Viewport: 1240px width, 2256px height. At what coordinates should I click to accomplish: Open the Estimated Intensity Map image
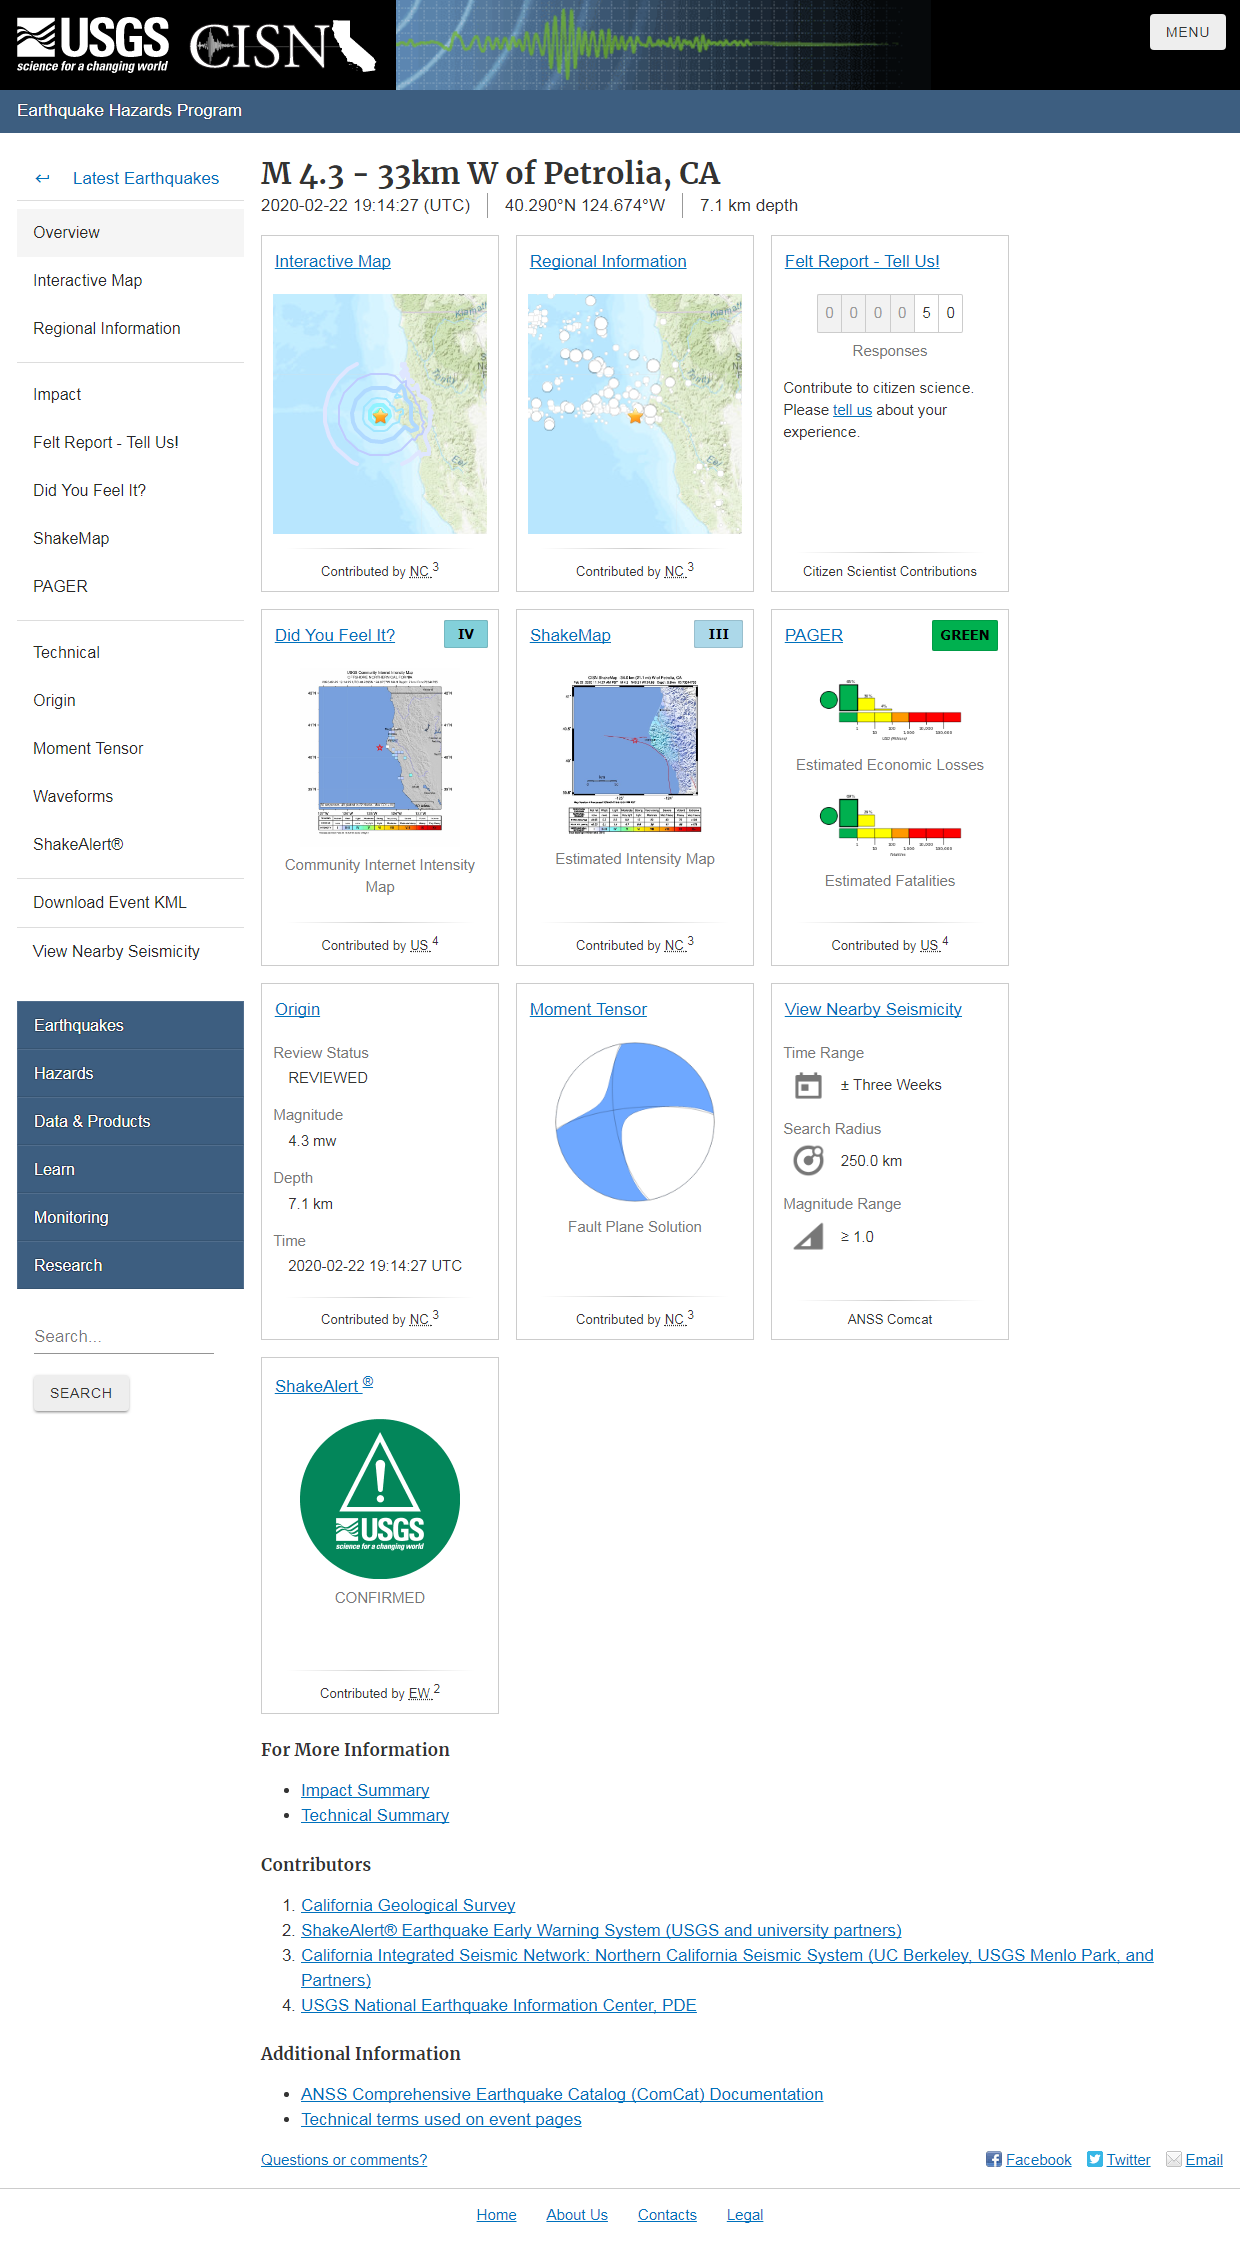pyautogui.click(x=635, y=755)
